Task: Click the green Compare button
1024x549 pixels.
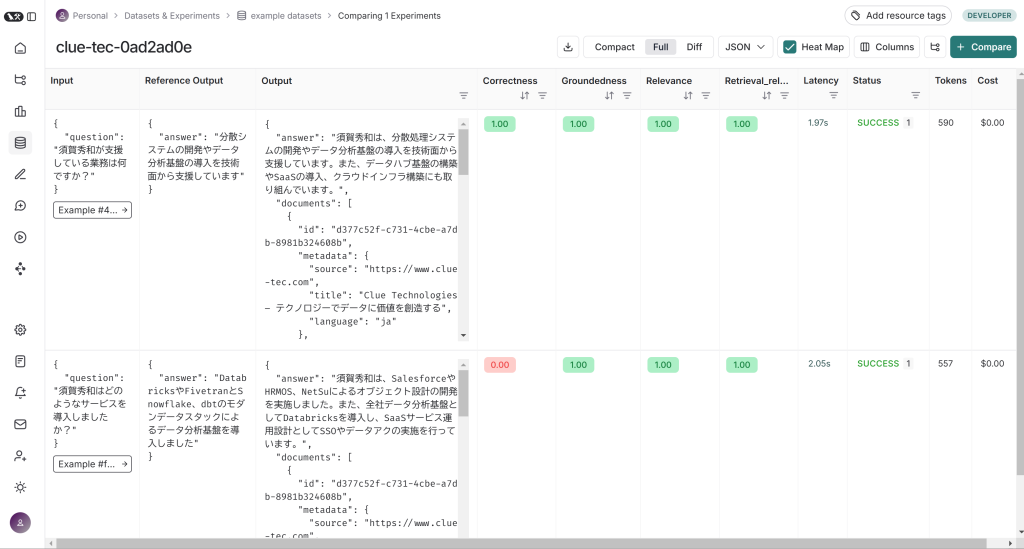Action: point(983,47)
